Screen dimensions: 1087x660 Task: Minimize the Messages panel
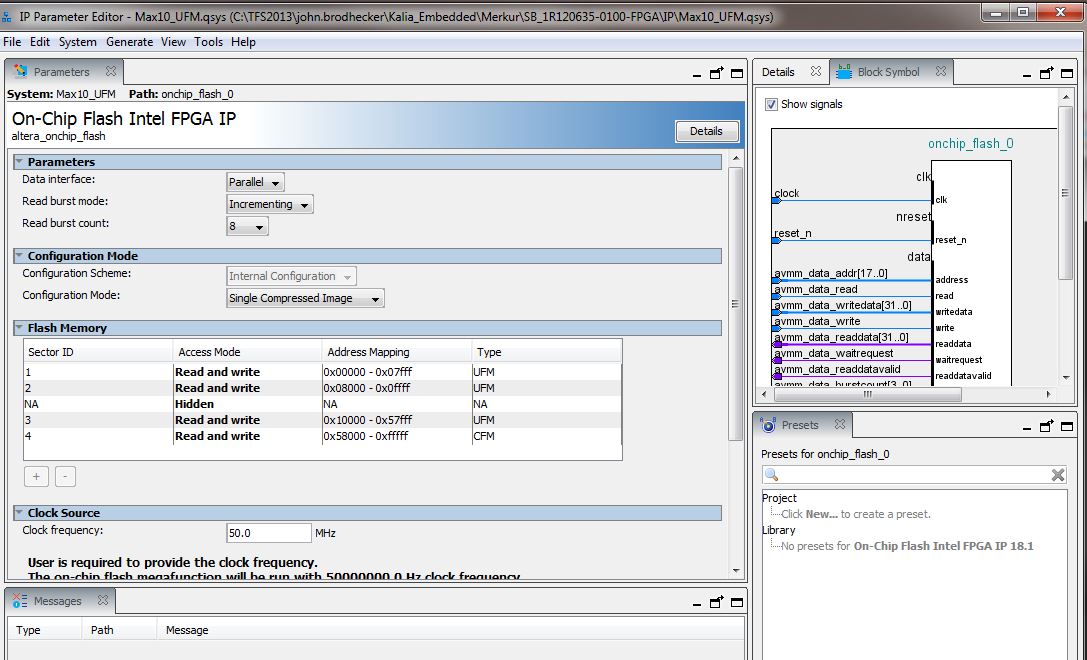point(697,604)
